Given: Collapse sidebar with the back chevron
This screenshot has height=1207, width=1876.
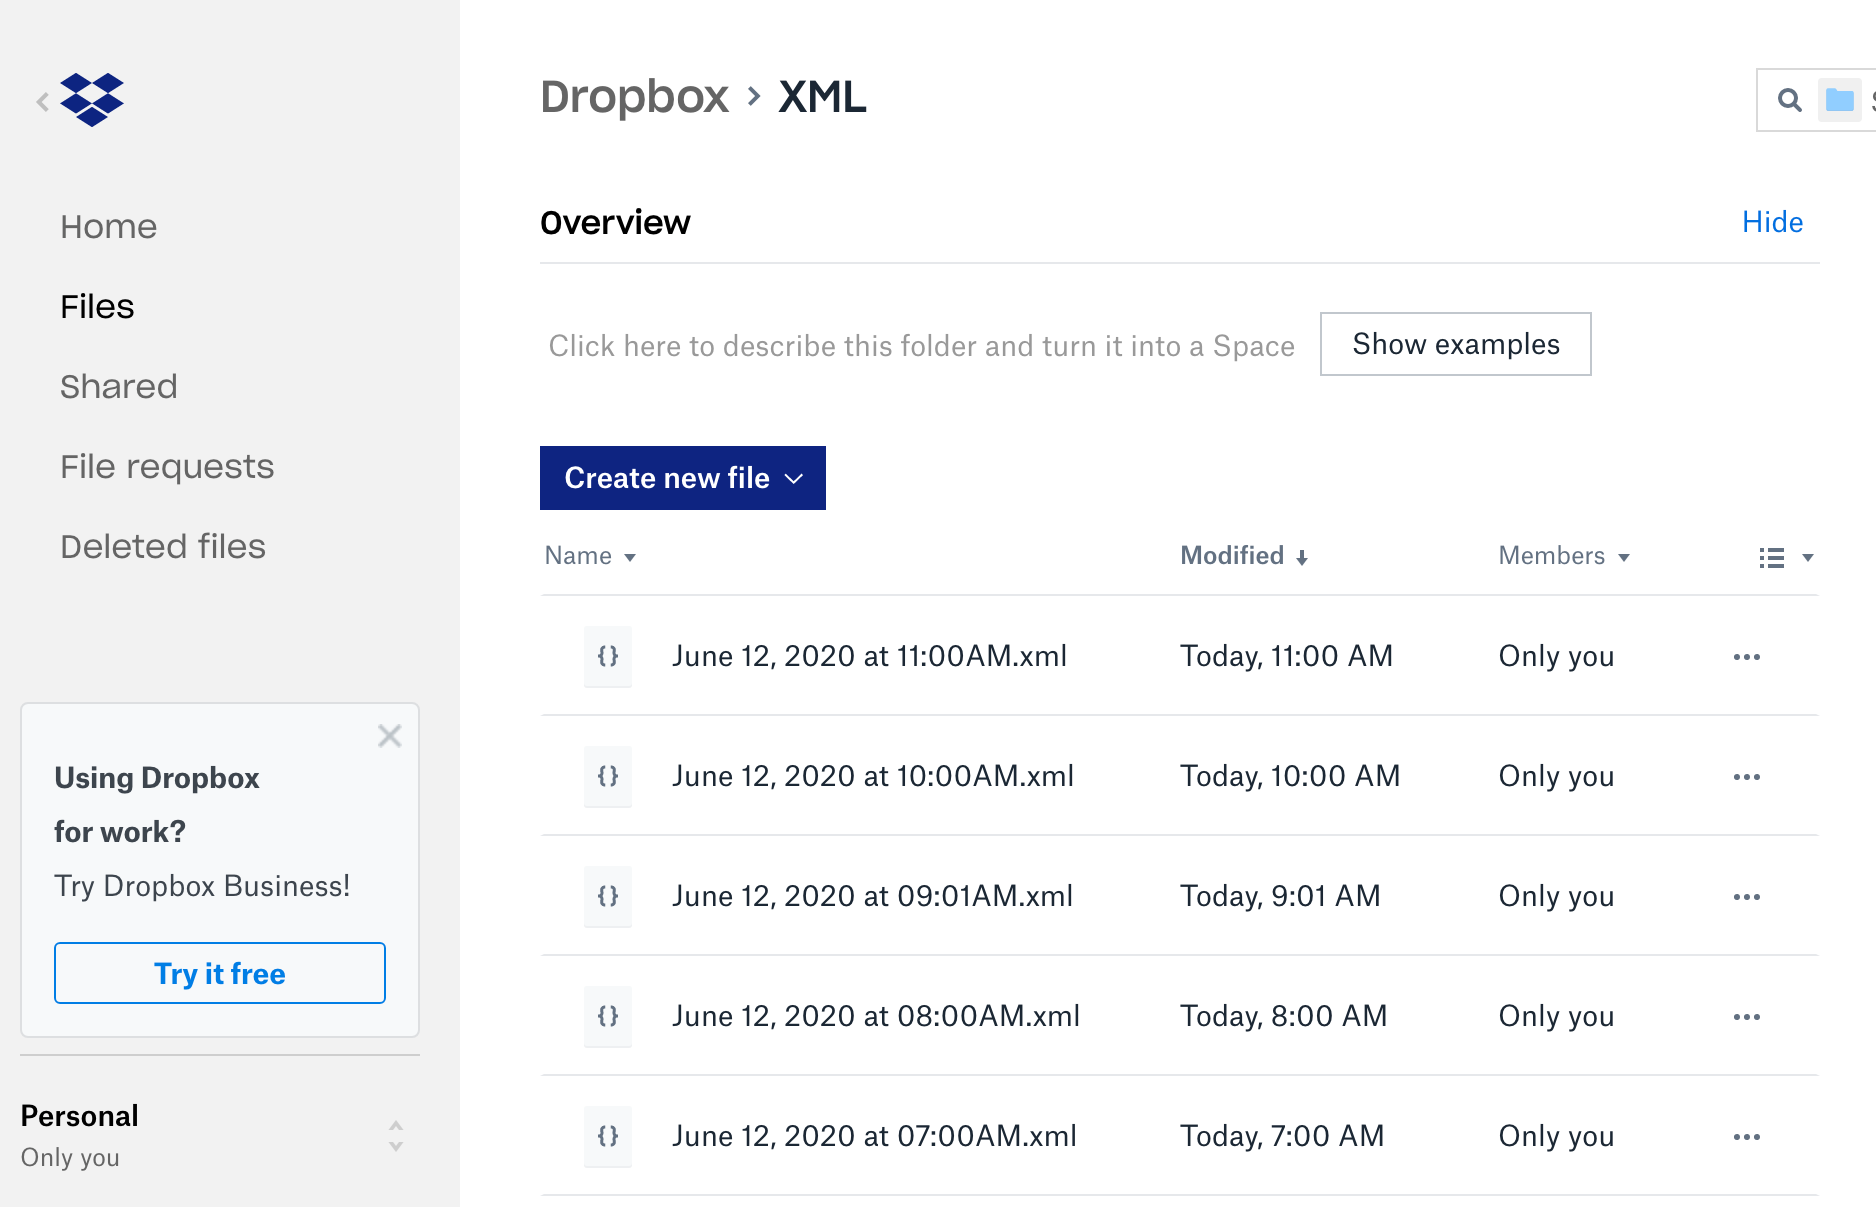Looking at the screenshot, I should click(43, 101).
